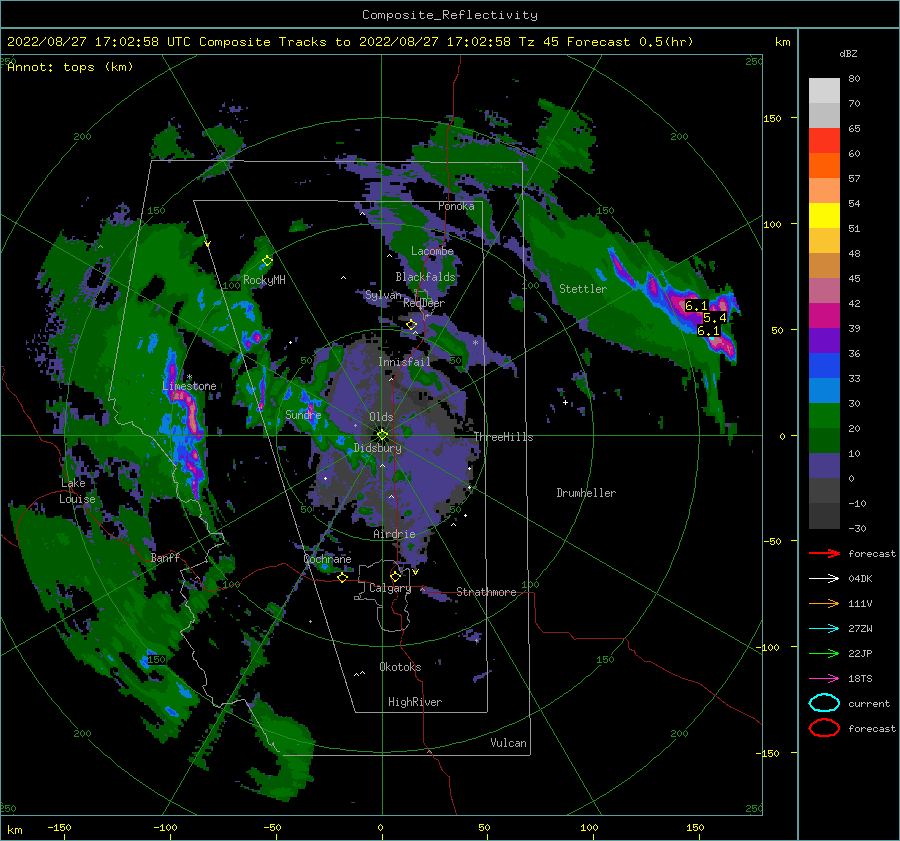Click yellow diamond marker above Calgary label
Image resolution: width=900 pixels, height=841 pixels.
(x=395, y=576)
